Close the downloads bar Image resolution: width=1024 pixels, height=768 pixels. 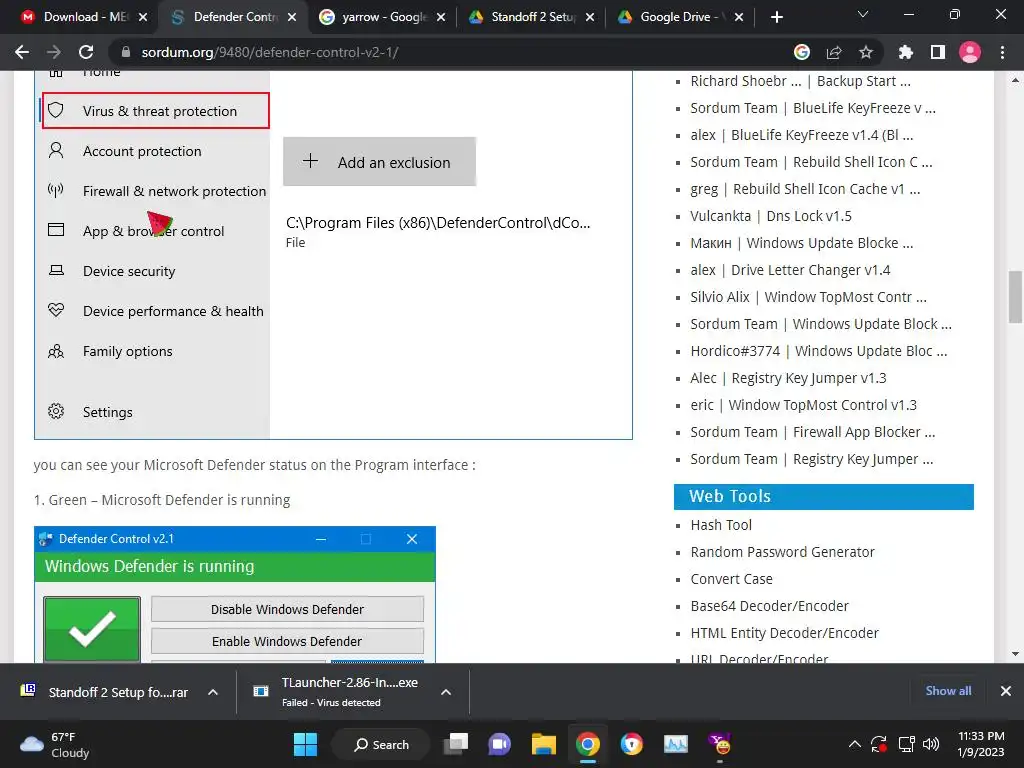[x=1006, y=691]
